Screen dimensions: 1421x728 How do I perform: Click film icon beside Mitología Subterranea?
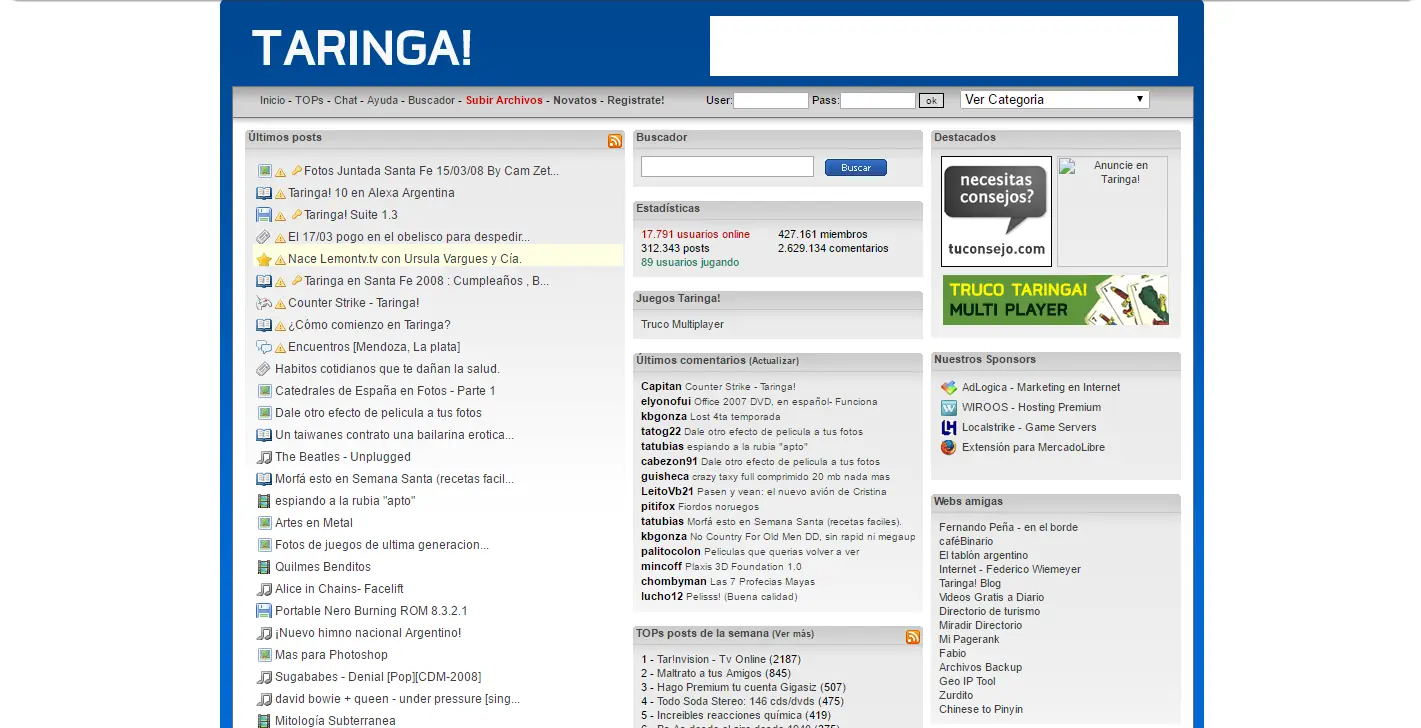[264, 721]
